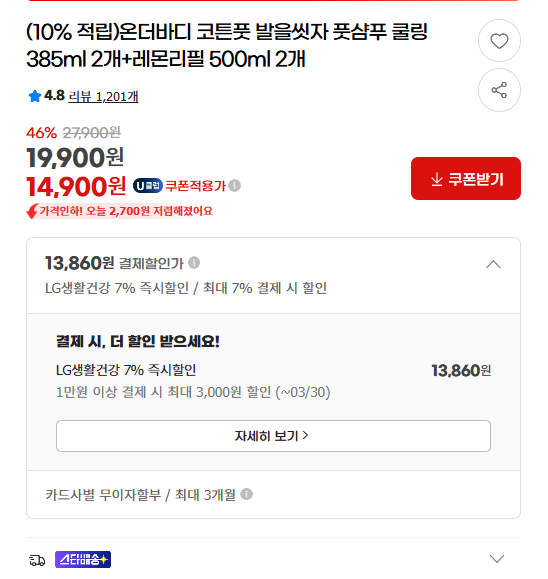This screenshot has width=548, height=579.
Task: Click the 카드사별 무이자할부 text
Action: pyautogui.click(x=103, y=494)
